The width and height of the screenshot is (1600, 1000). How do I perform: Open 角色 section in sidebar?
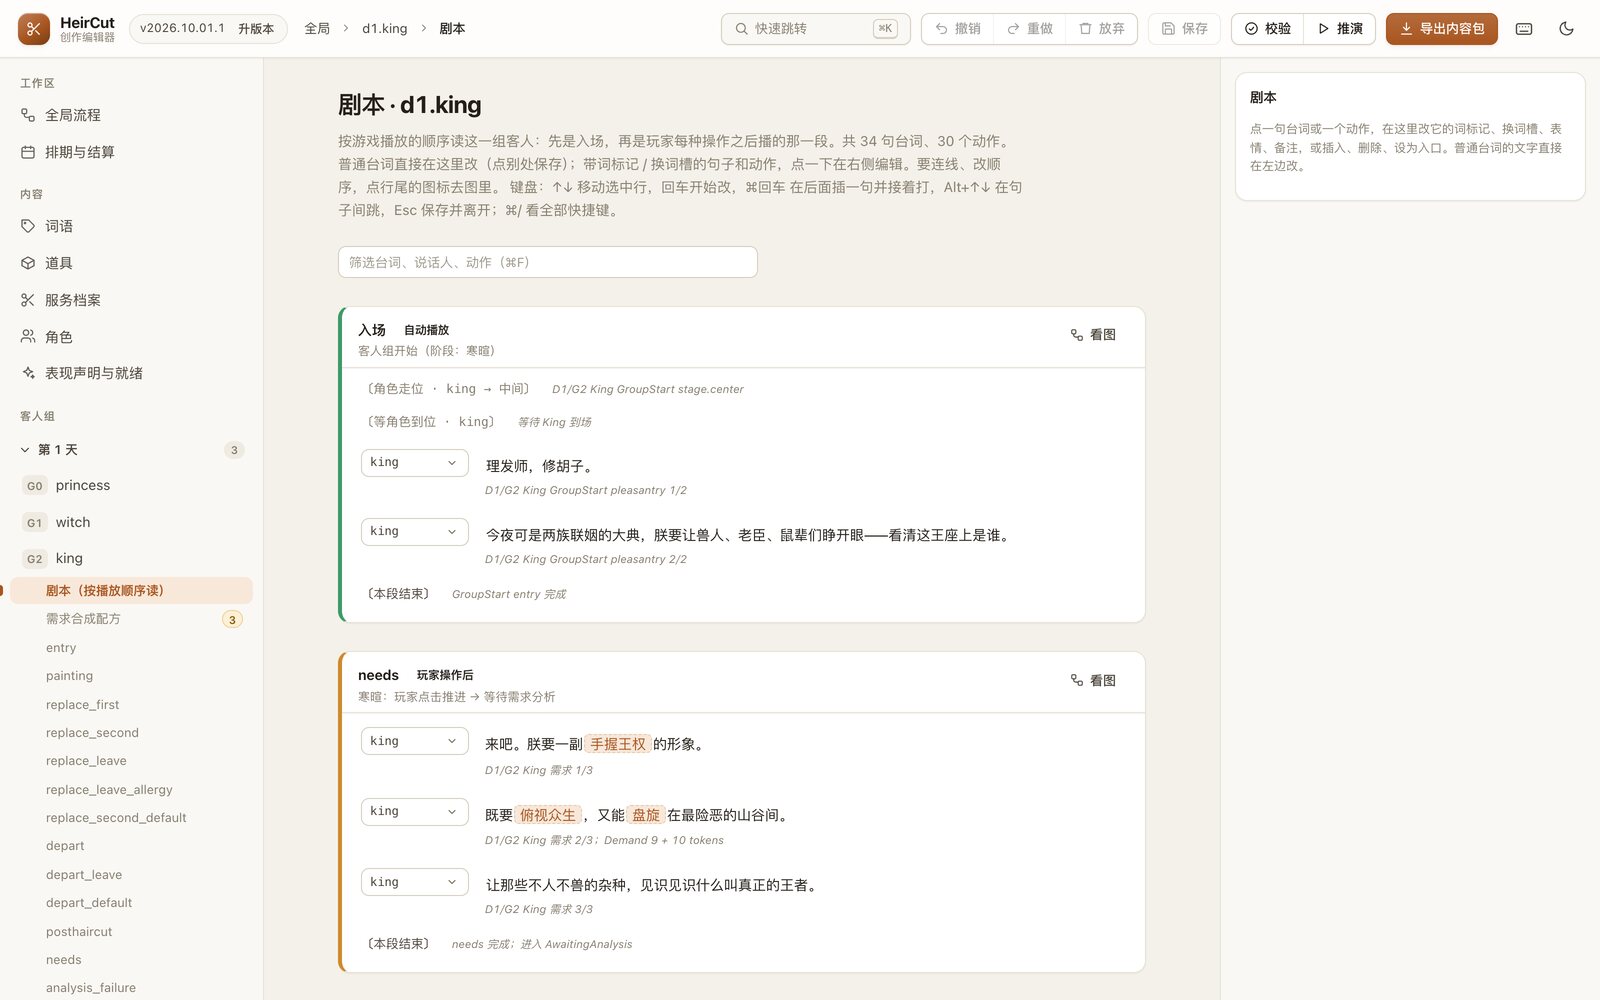[x=132, y=337]
